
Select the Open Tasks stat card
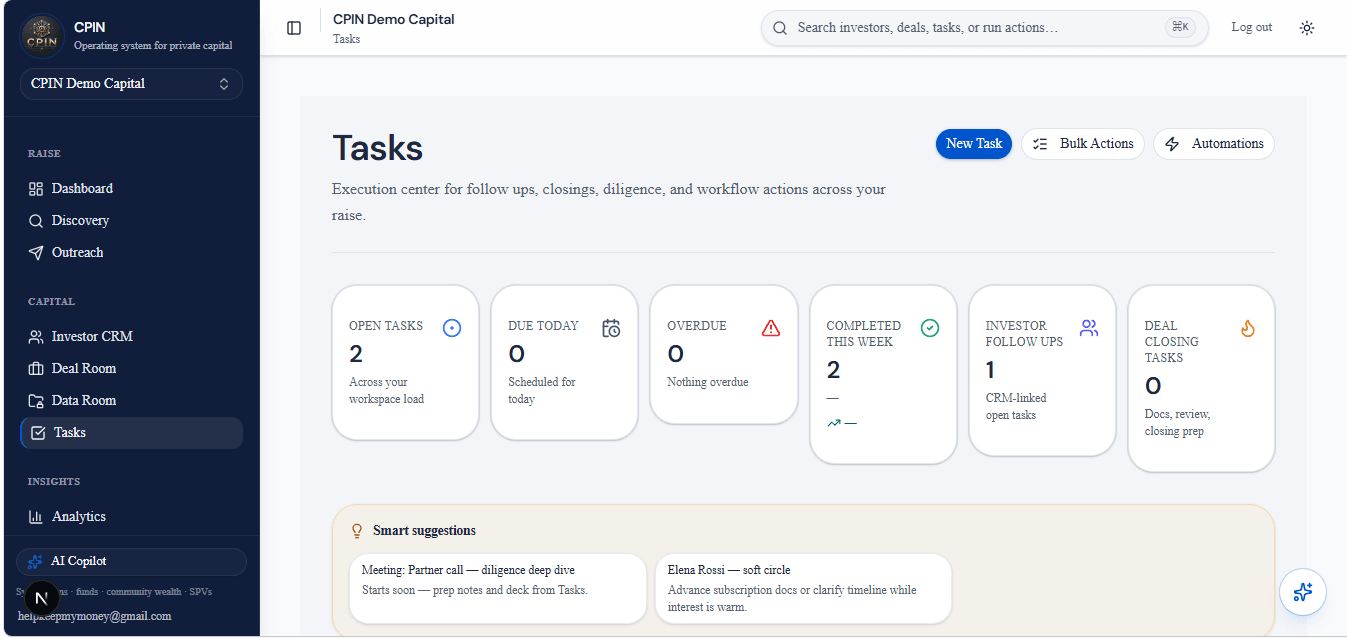click(405, 362)
